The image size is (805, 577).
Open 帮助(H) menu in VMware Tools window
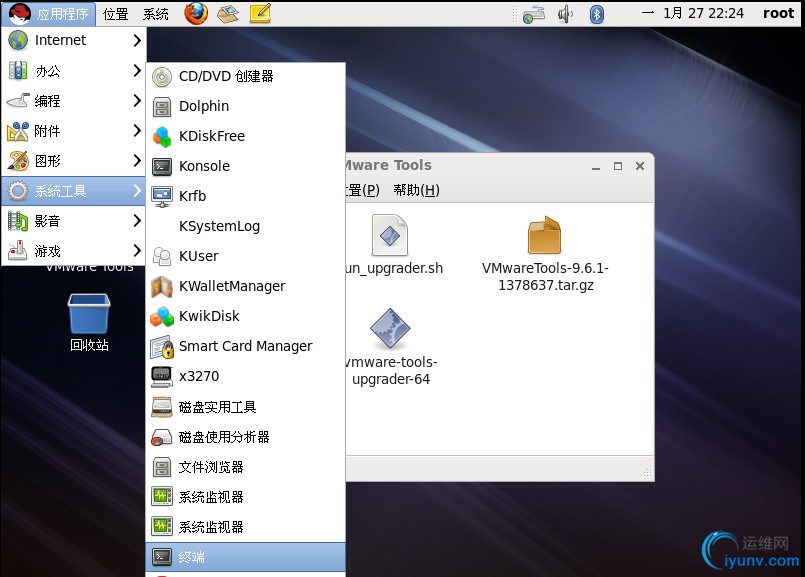[416, 190]
